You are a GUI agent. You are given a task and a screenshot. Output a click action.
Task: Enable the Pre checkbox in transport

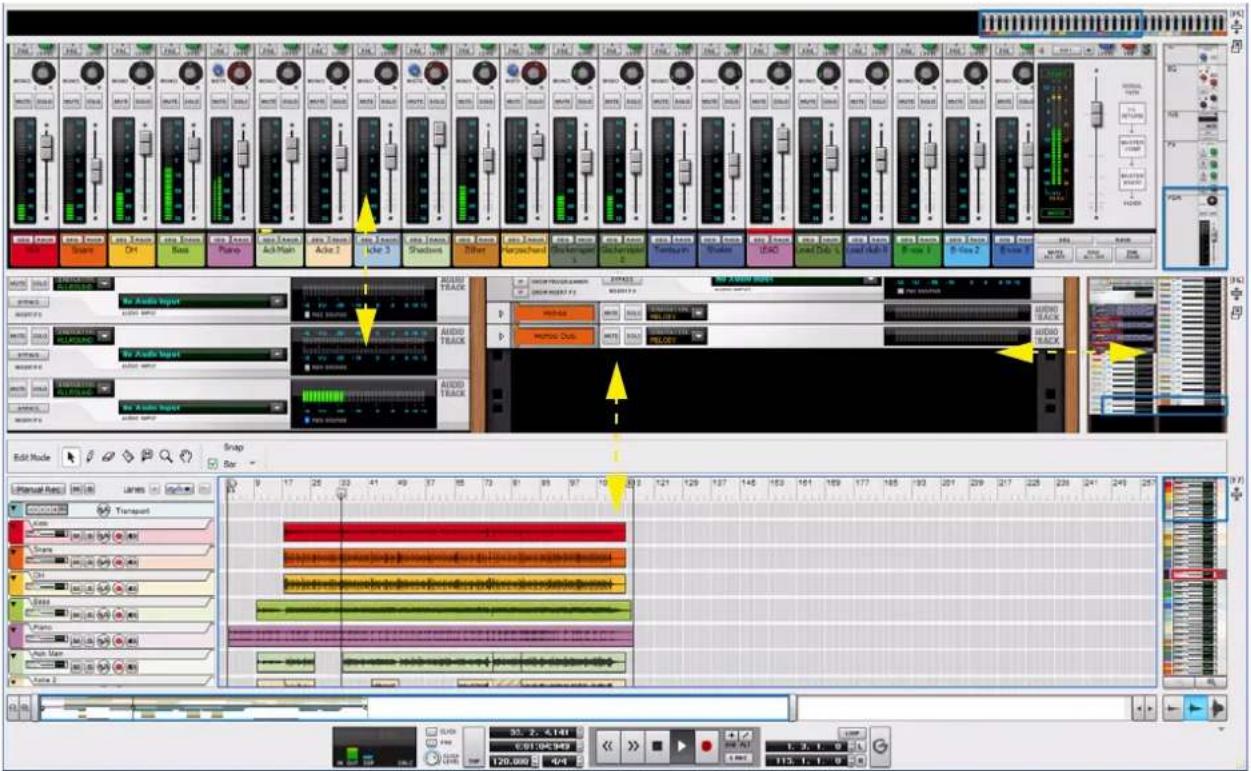(x=432, y=743)
